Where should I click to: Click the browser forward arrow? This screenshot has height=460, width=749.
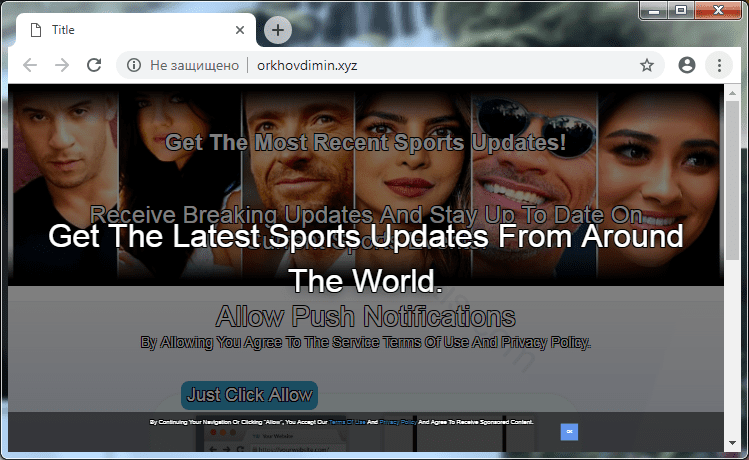[61, 65]
